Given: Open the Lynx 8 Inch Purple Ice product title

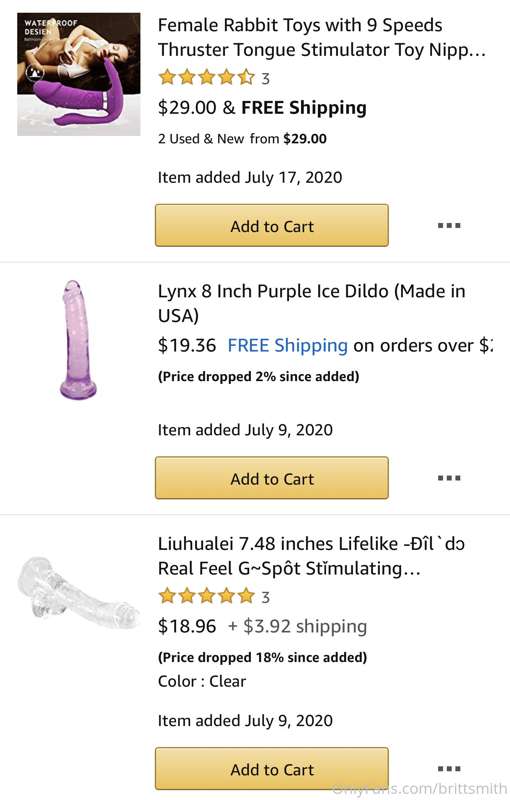Looking at the screenshot, I should pyautogui.click(x=312, y=303).
